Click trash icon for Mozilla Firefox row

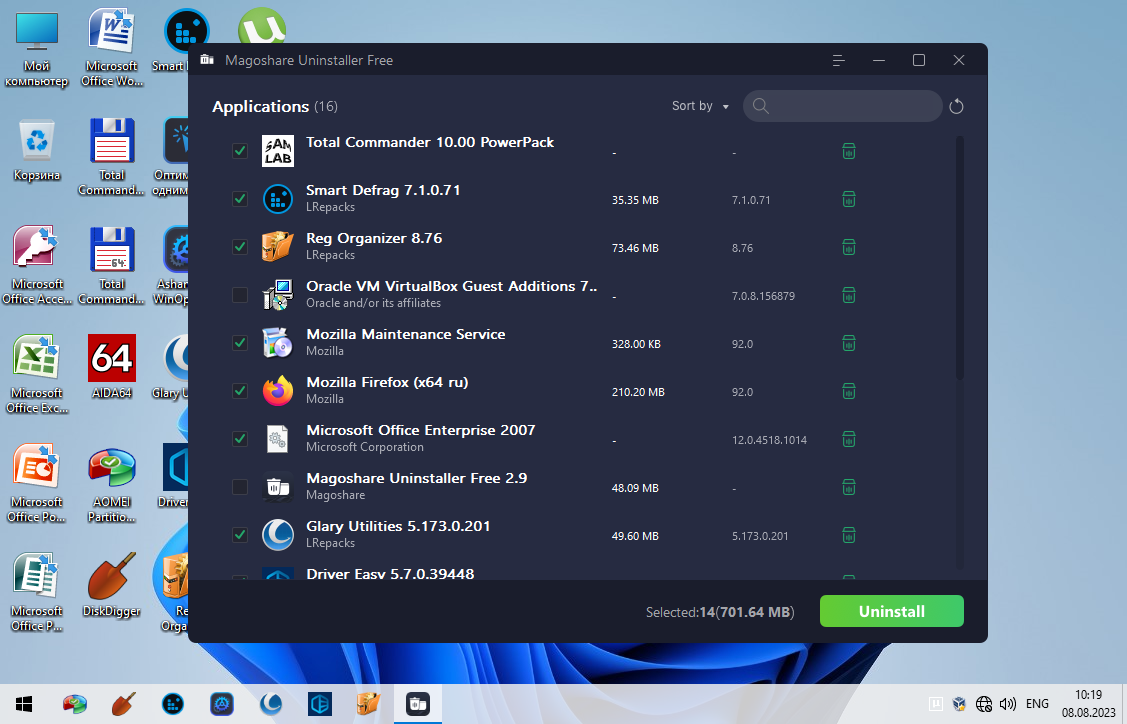tap(849, 391)
